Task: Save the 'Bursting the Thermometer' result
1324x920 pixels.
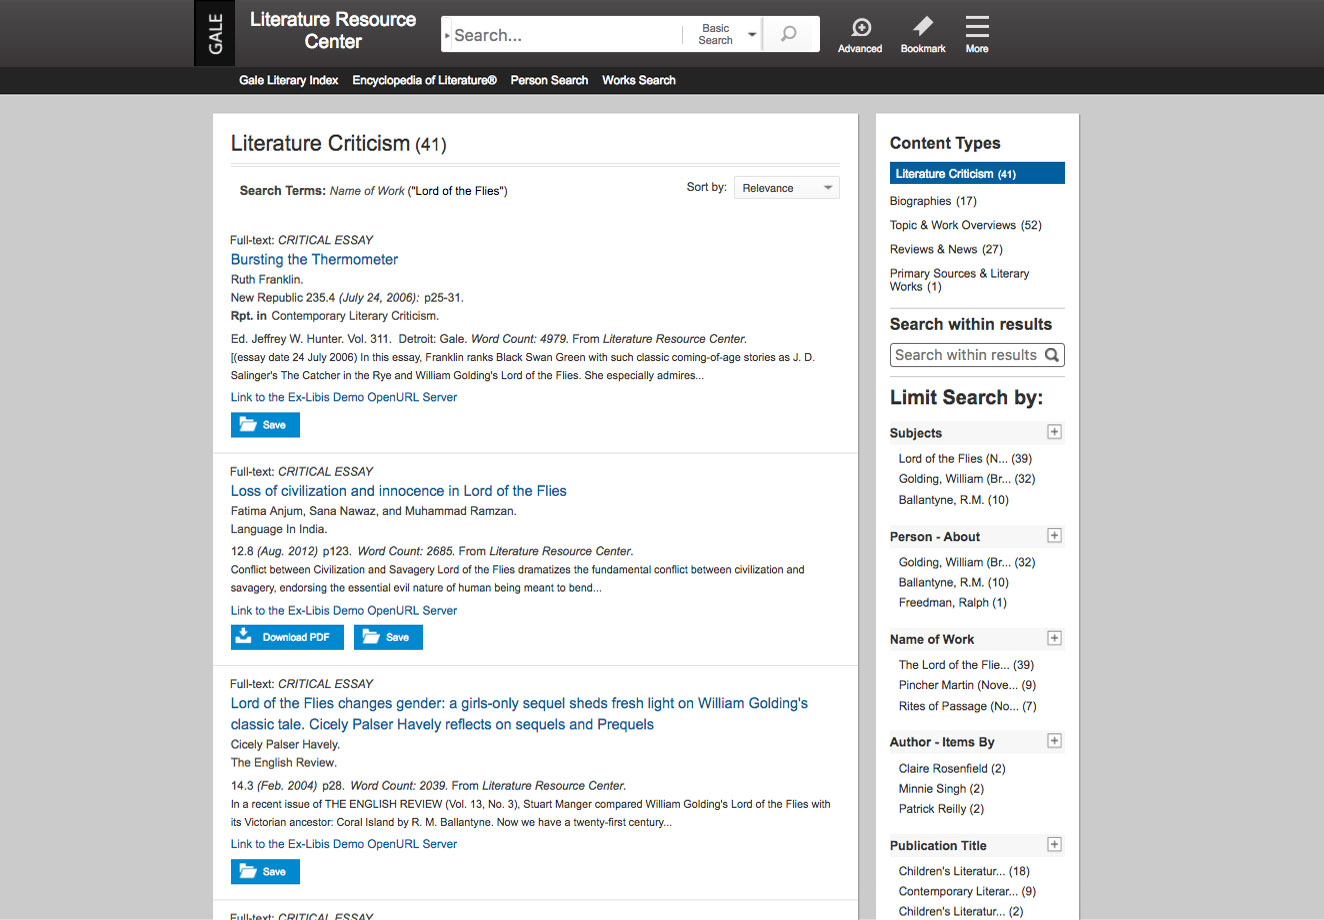Action: pos(265,425)
